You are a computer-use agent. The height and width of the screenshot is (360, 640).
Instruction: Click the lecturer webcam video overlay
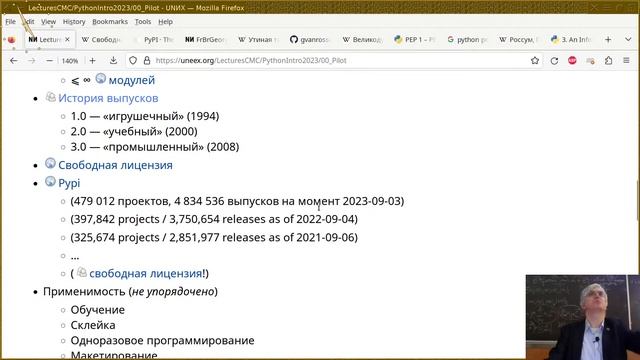582,317
